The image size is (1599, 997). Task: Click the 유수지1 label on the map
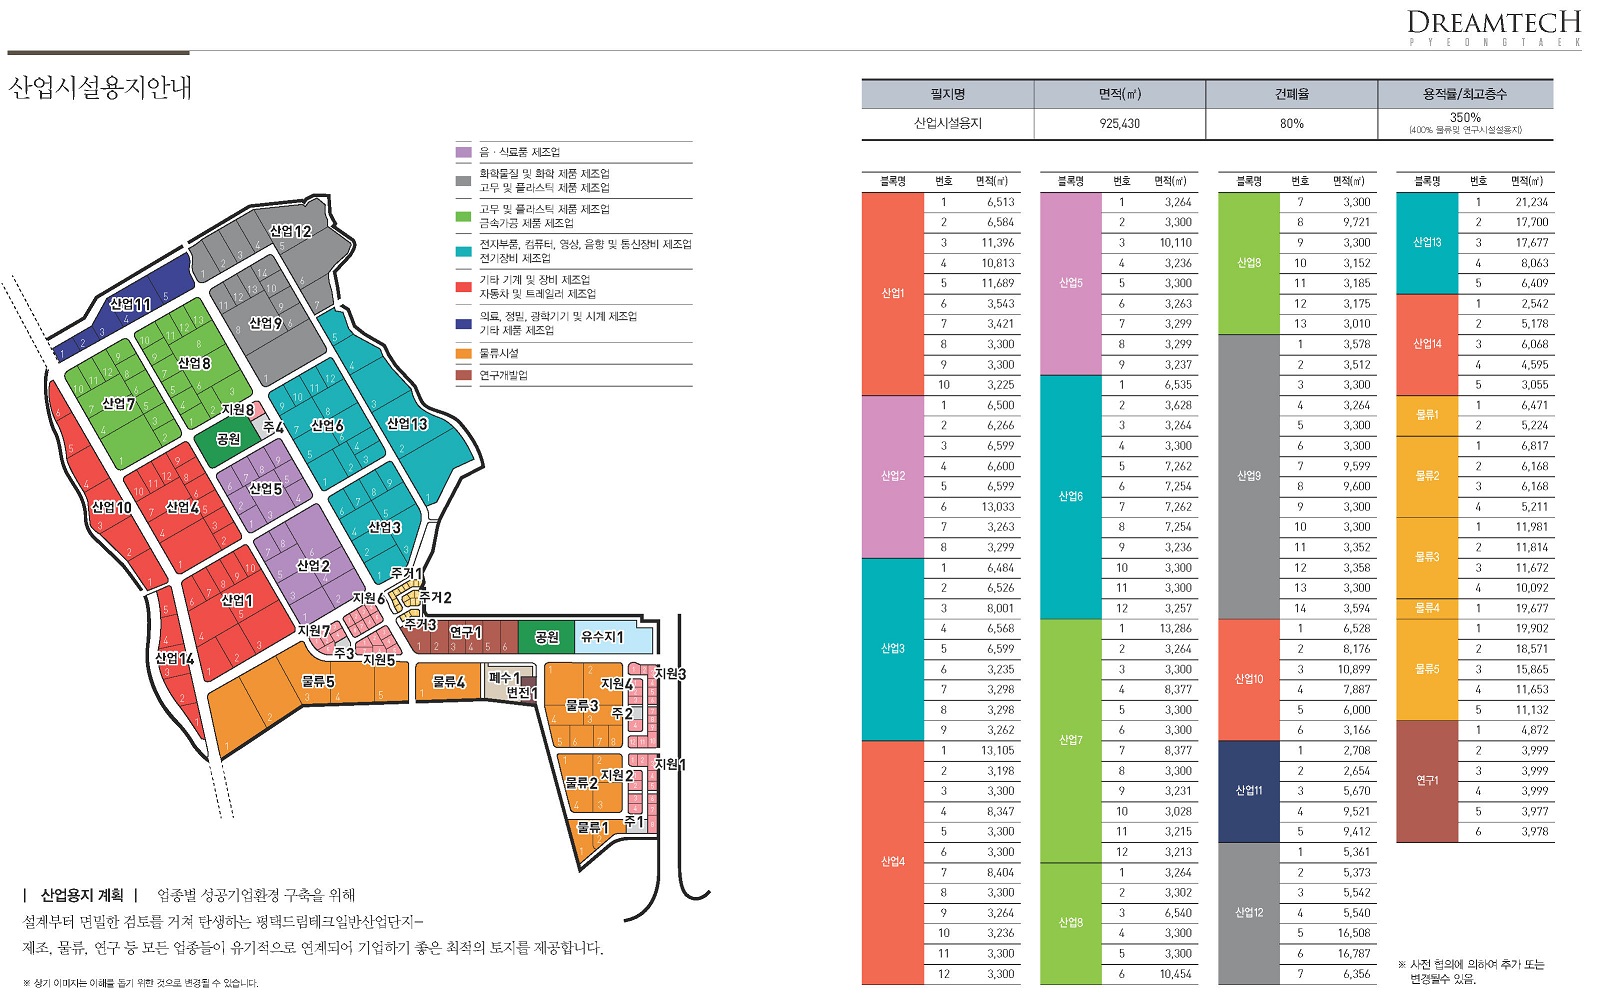pyautogui.click(x=602, y=637)
